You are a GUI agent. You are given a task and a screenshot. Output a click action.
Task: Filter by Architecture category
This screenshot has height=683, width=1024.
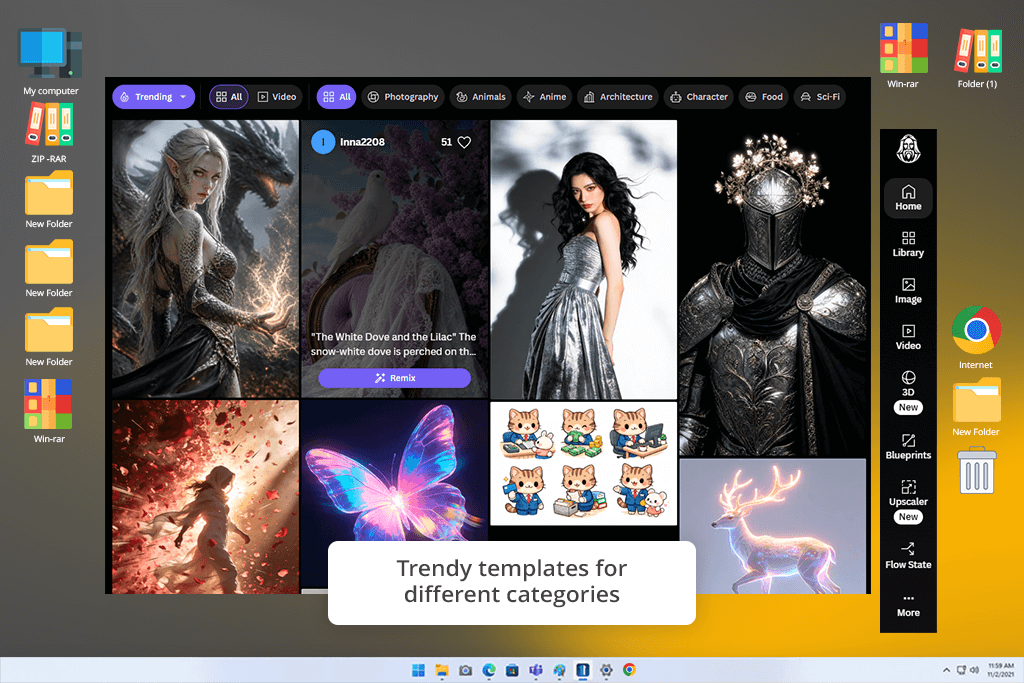(x=618, y=97)
